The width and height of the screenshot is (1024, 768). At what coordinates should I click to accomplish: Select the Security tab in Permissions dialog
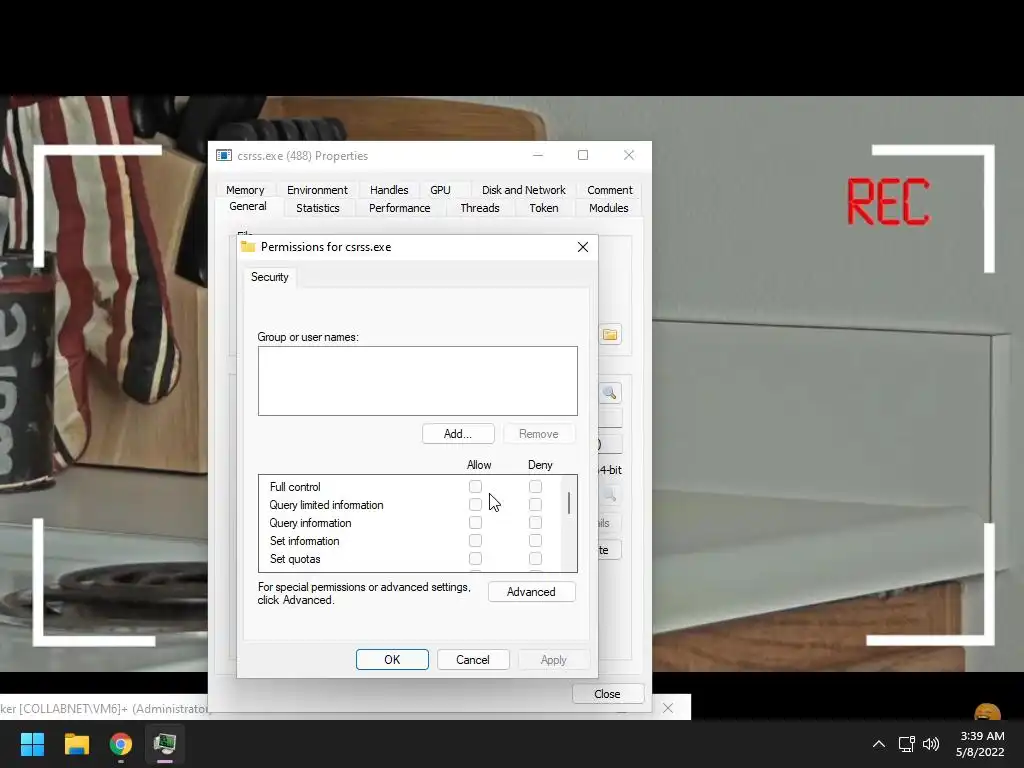click(x=270, y=277)
